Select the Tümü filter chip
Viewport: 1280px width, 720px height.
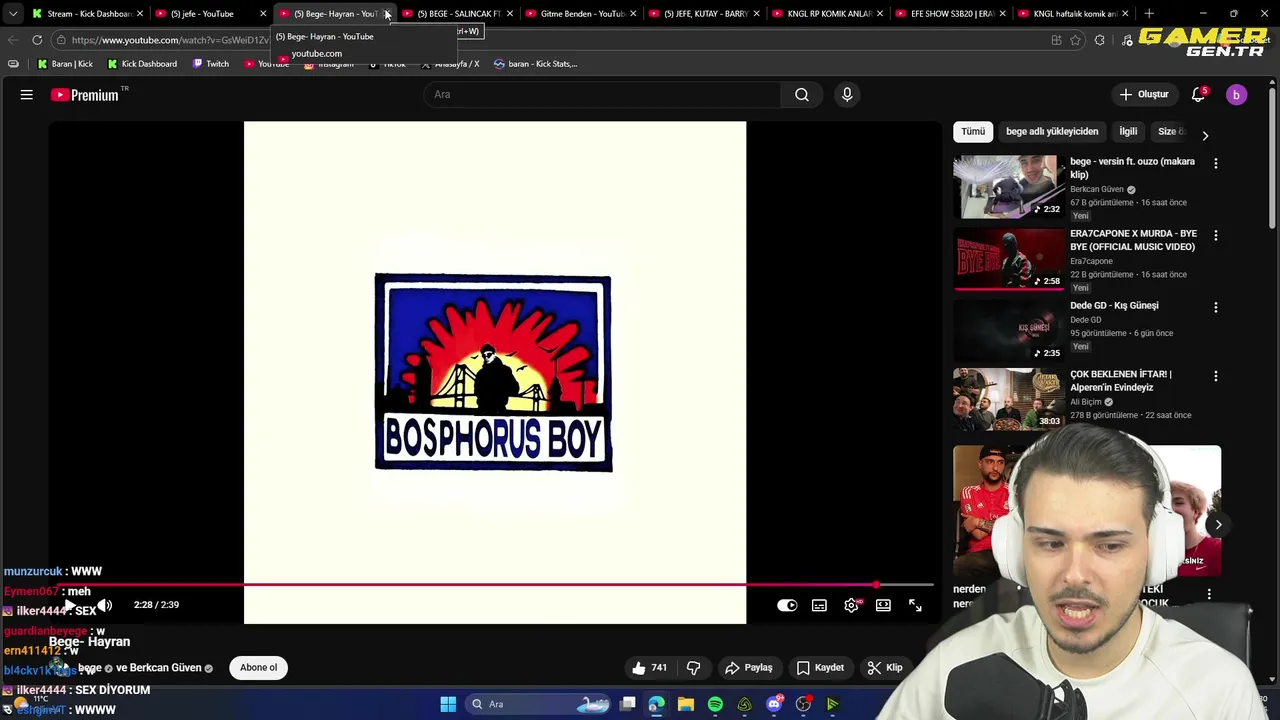[973, 132]
